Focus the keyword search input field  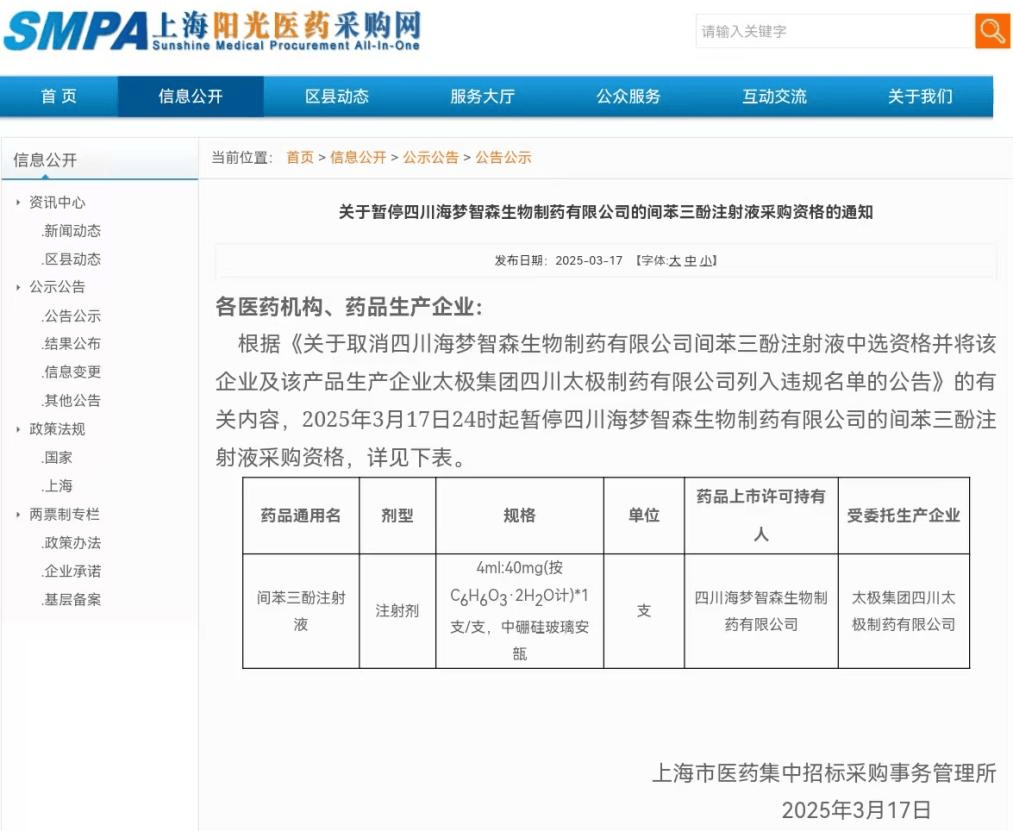point(835,31)
